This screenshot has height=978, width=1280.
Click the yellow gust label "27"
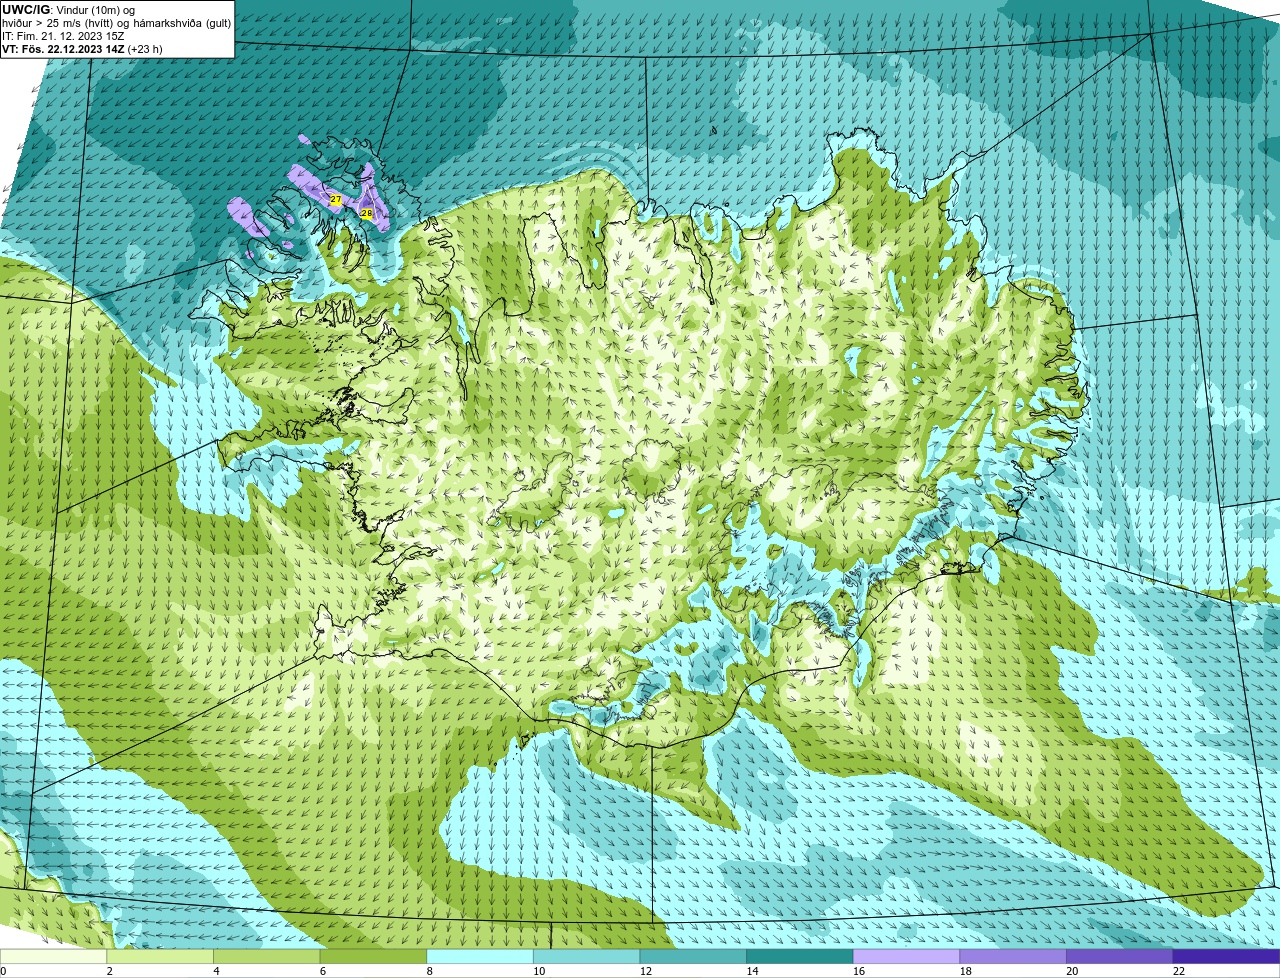click(336, 200)
